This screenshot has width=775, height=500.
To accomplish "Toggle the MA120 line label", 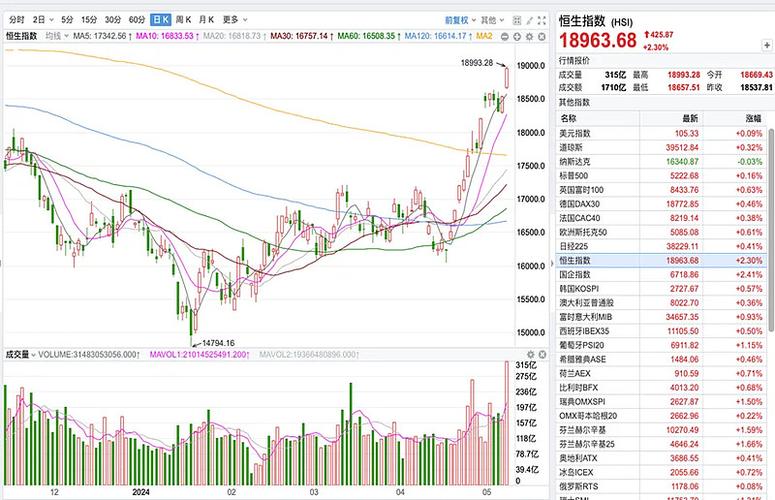I will coord(438,36).
